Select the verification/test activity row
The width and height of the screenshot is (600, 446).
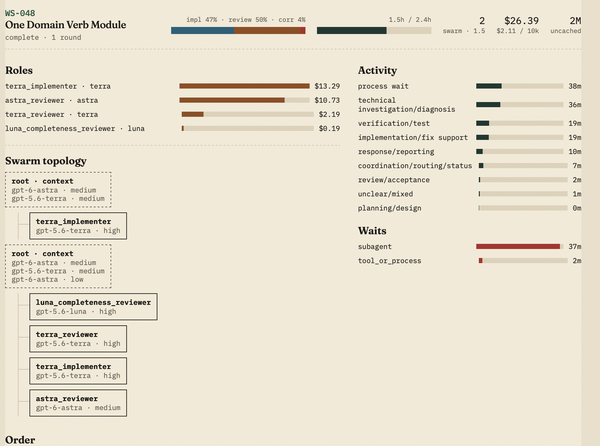(x=470, y=123)
